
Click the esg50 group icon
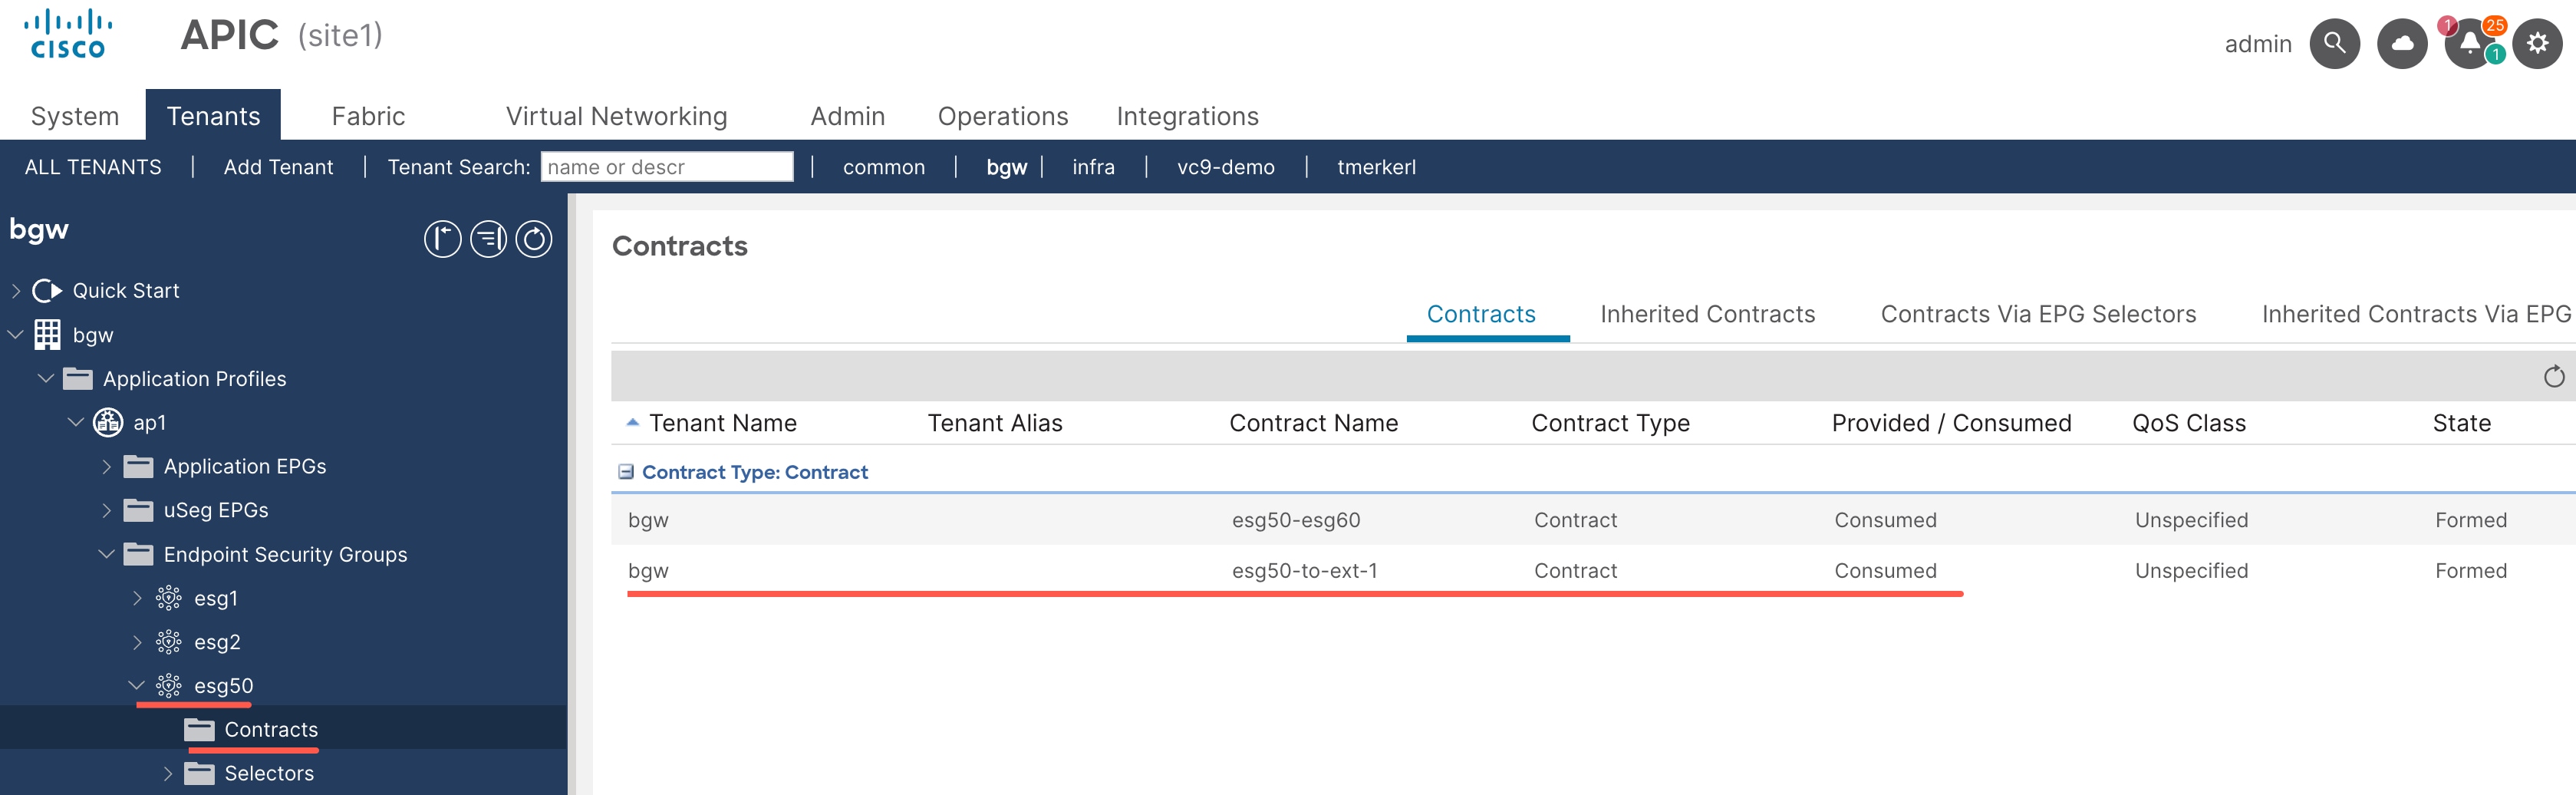click(169, 686)
